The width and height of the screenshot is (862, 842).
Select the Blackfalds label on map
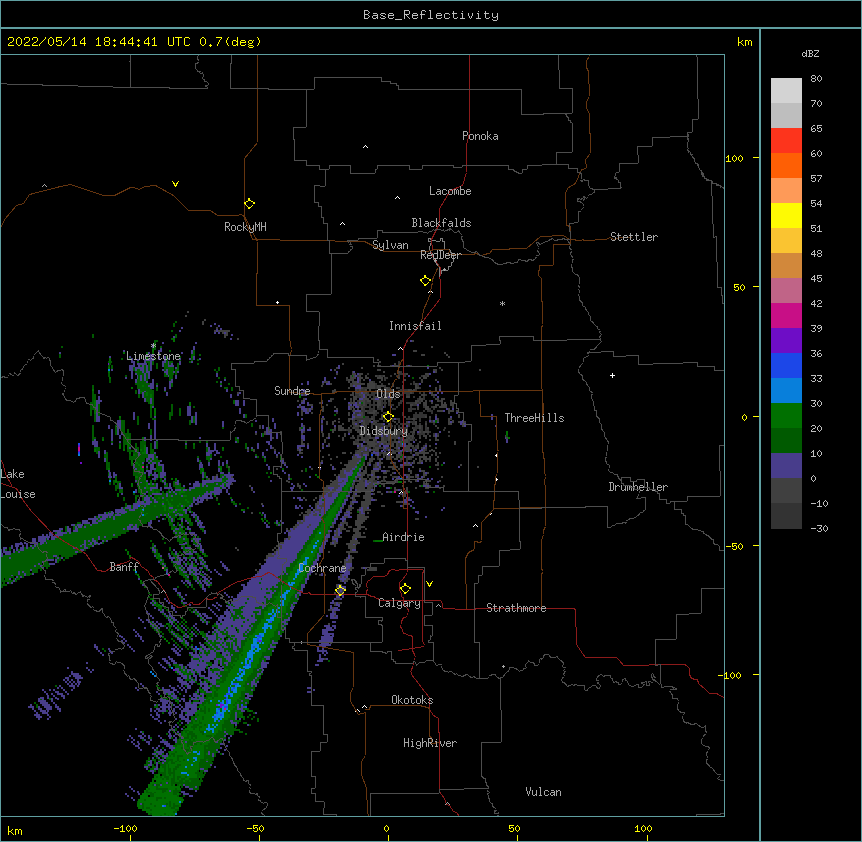click(441, 223)
